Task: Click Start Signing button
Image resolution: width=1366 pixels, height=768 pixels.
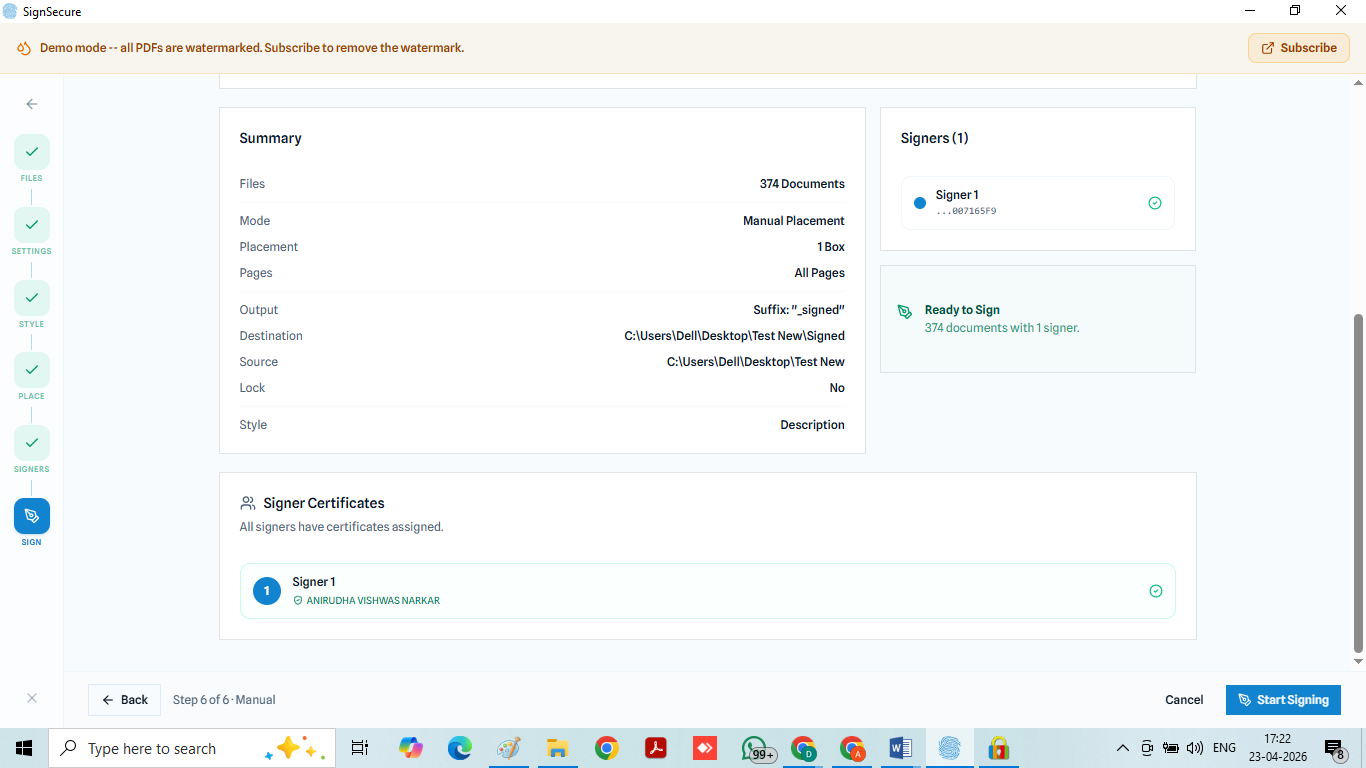Action: pos(1283,700)
